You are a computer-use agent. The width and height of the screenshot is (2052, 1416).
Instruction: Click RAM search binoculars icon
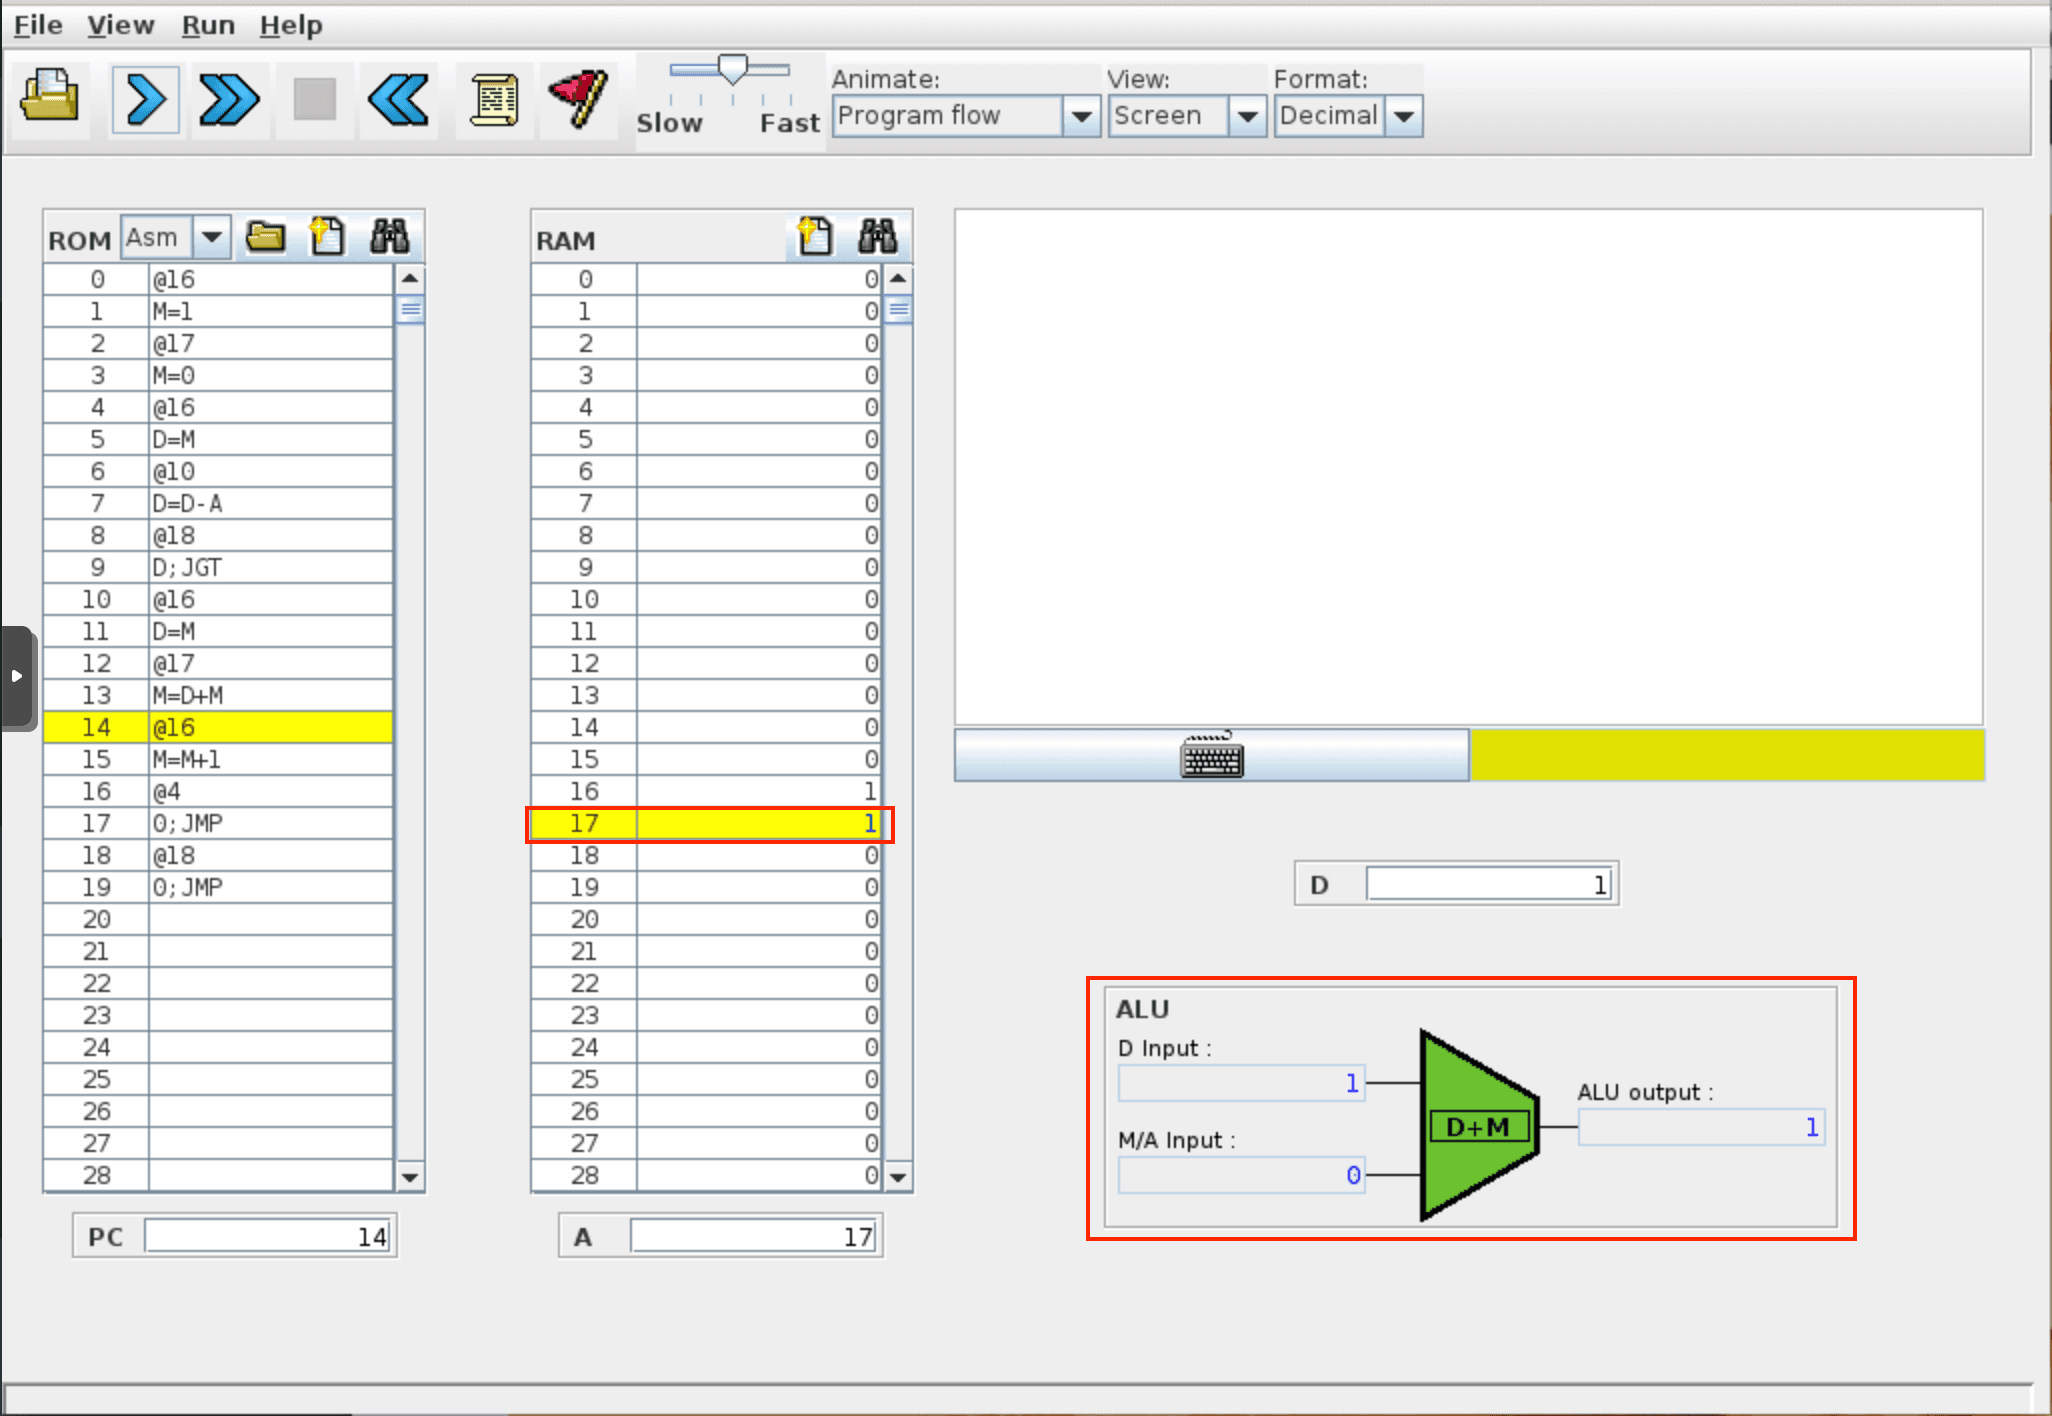coord(877,237)
